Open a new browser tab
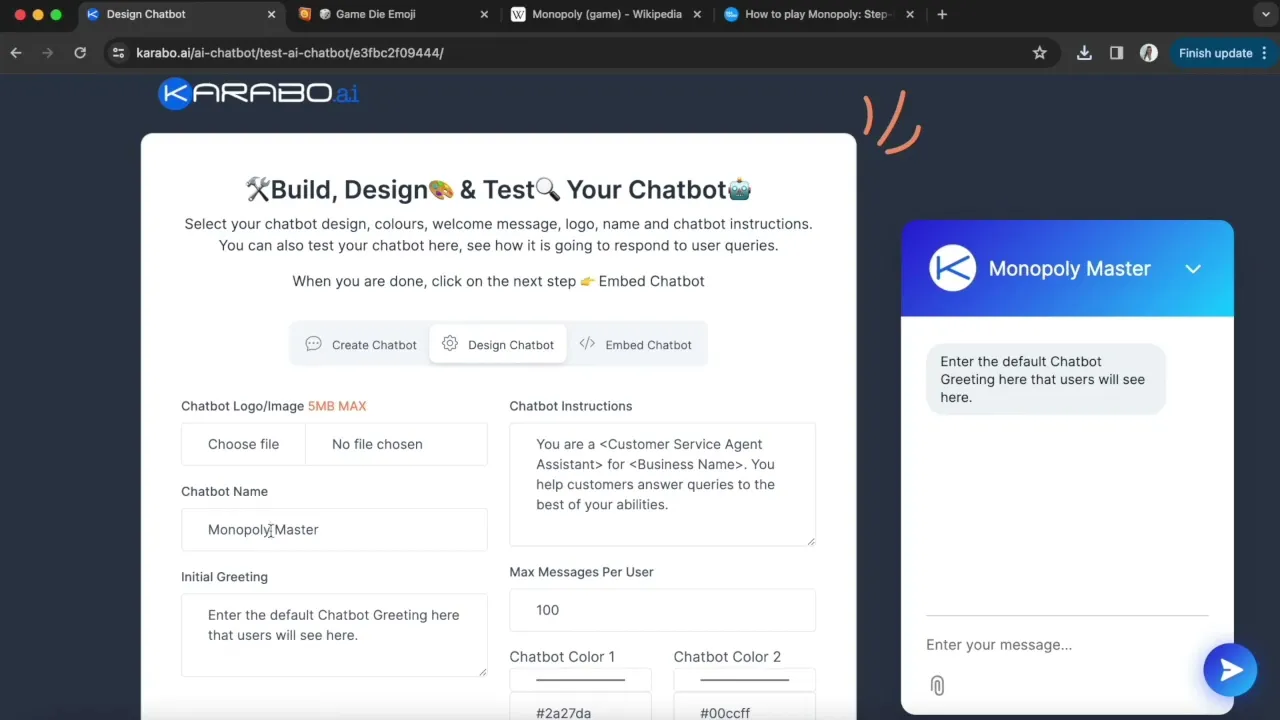This screenshot has width=1280, height=720. pyautogui.click(x=942, y=14)
